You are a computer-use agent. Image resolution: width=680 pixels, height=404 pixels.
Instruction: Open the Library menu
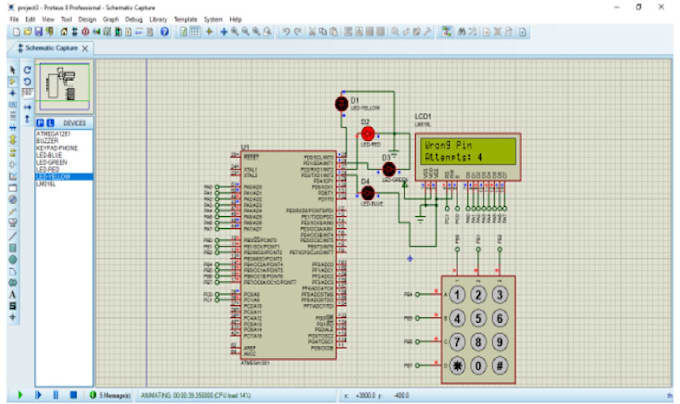point(159,19)
